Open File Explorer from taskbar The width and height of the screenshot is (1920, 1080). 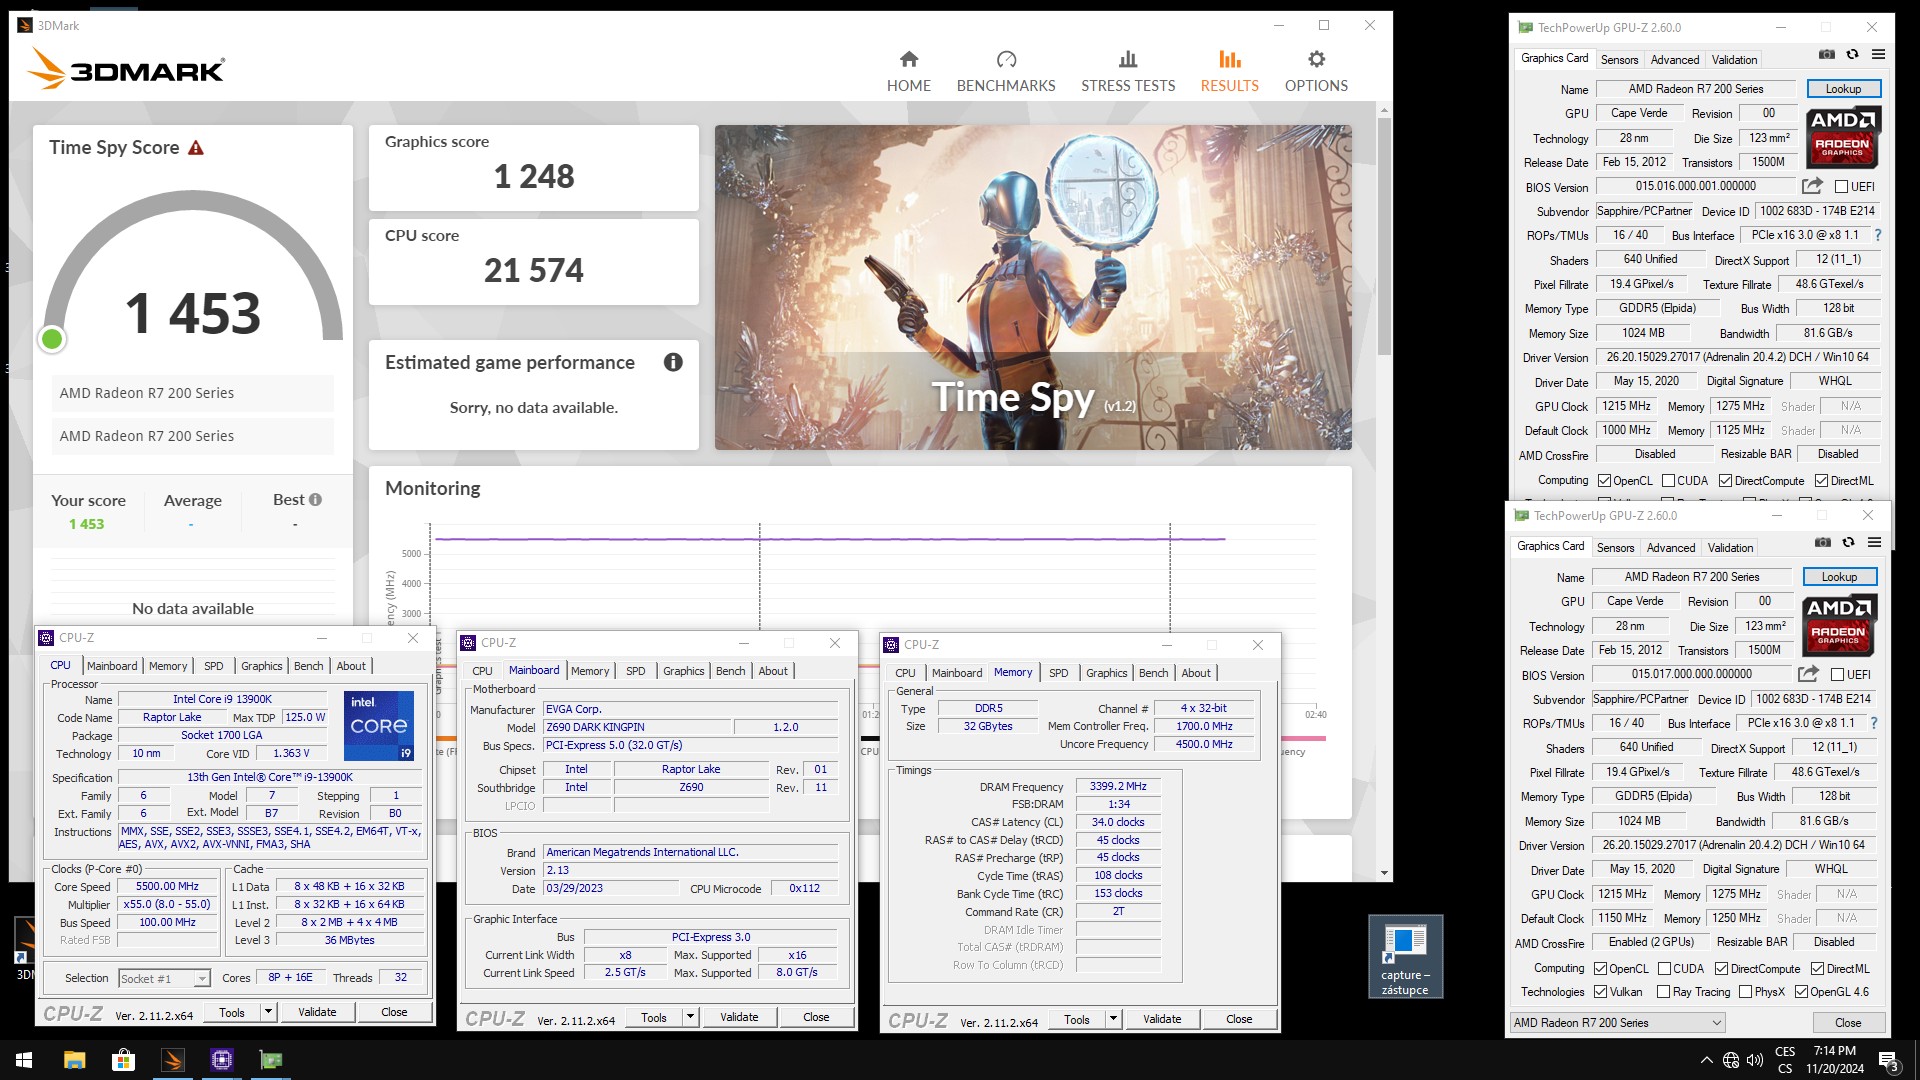pos(74,1060)
